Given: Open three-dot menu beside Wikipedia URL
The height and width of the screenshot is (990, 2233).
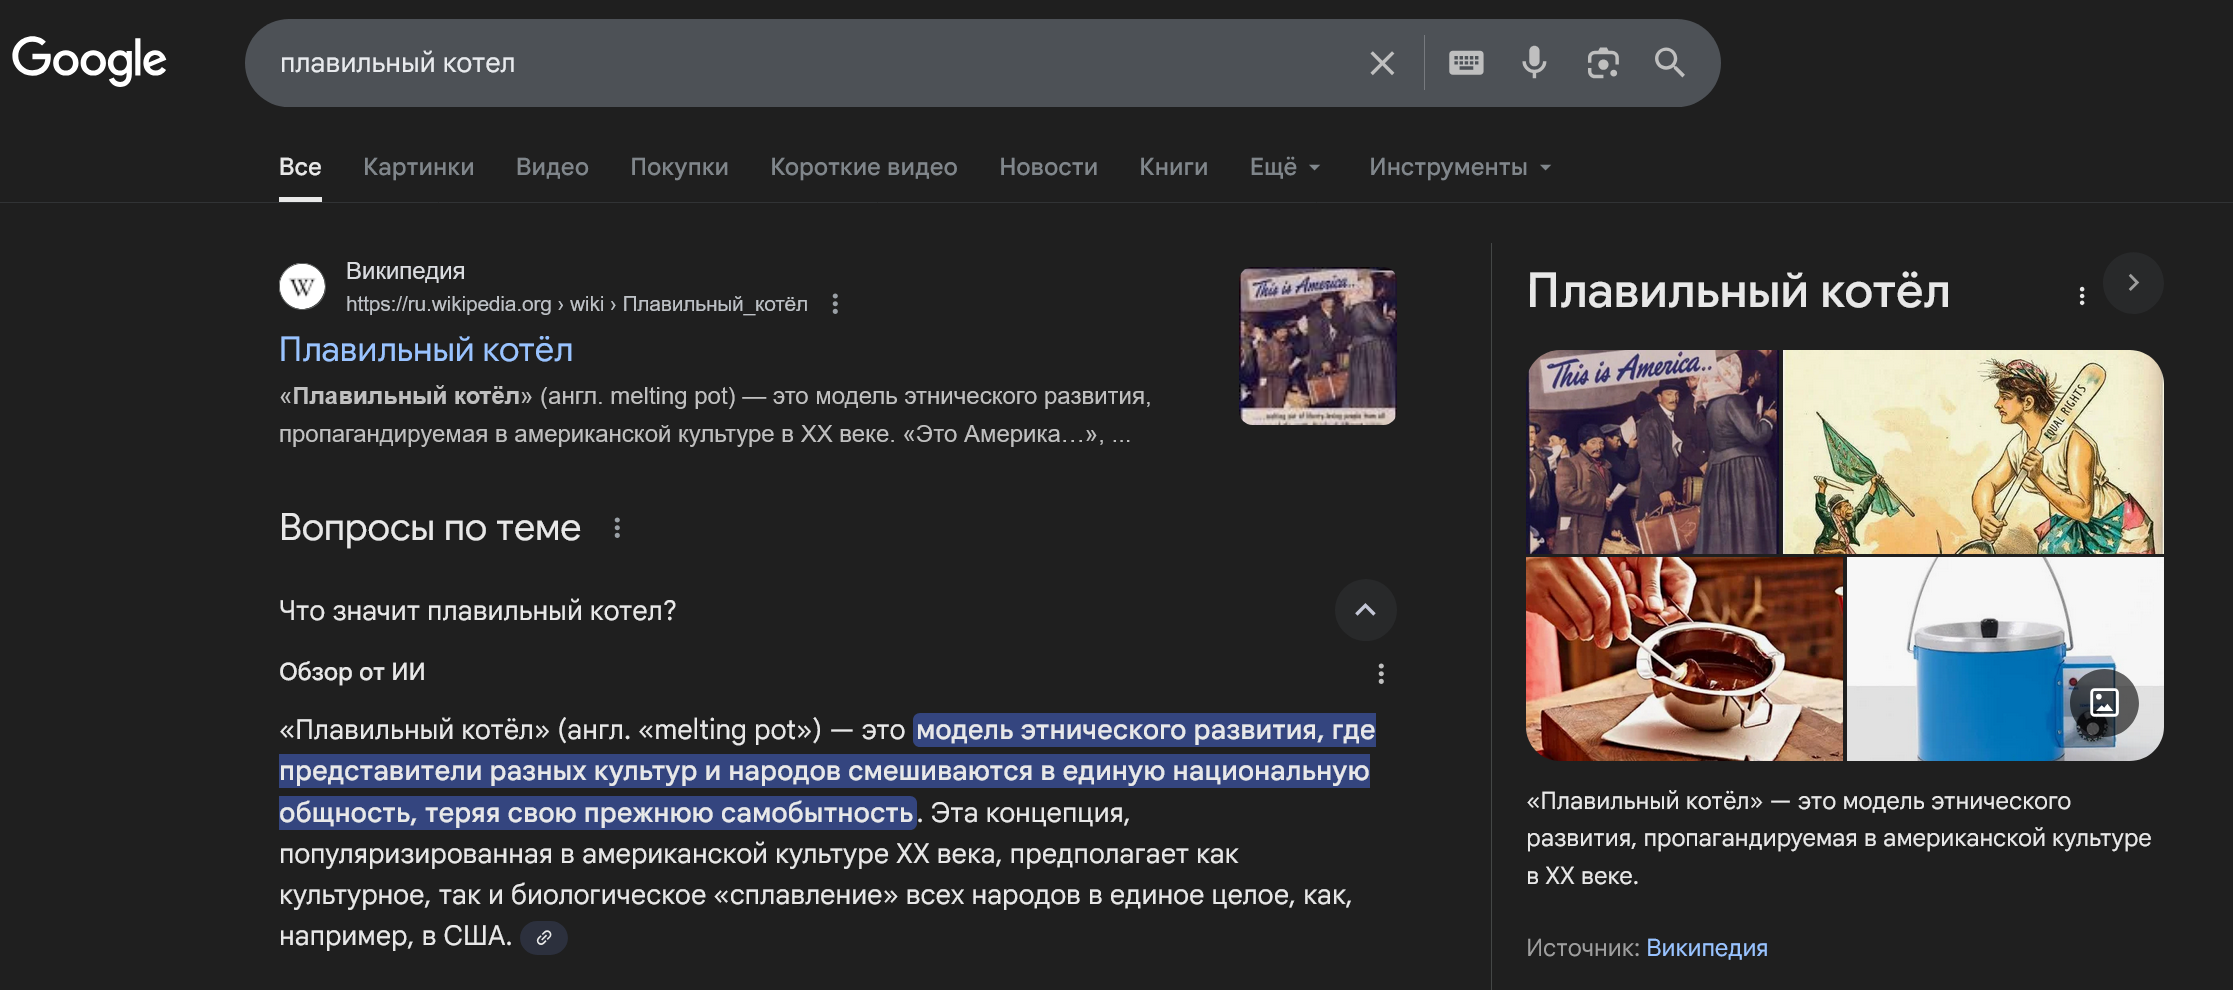Looking at the screenshot, I should 835,304.
